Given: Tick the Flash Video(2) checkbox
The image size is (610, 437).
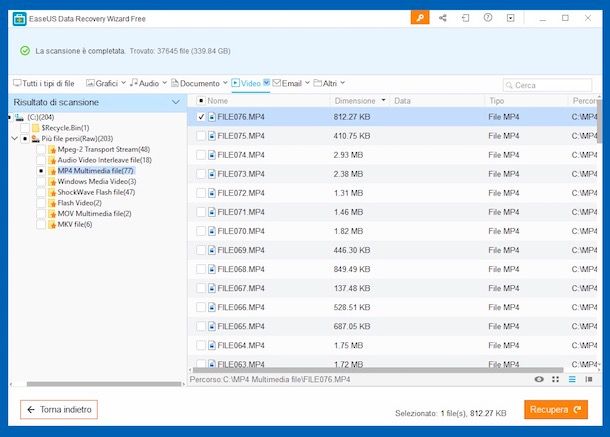Looking at the screenshot, I should (x=41, y=203).
